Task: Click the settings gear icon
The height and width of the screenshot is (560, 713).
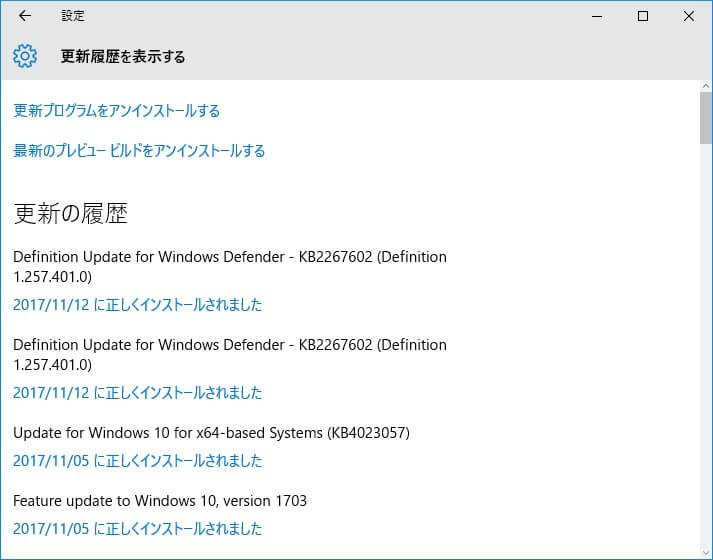Action: pyautogui.click(x=25, y=56)
